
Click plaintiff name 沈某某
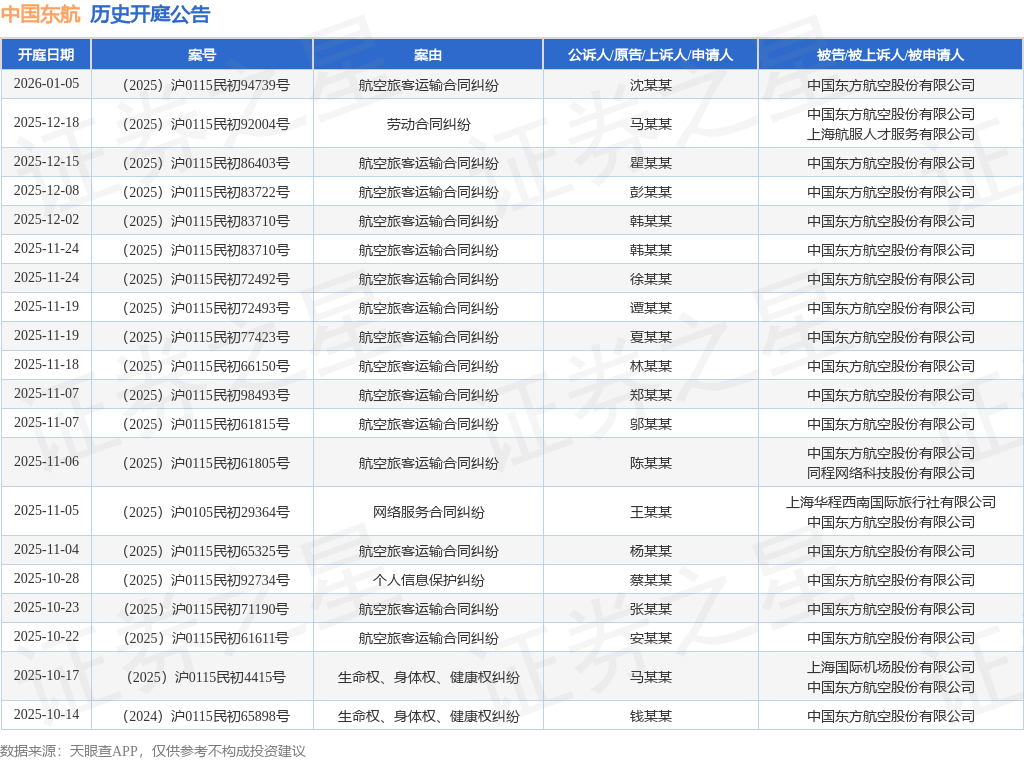point(650,86)
